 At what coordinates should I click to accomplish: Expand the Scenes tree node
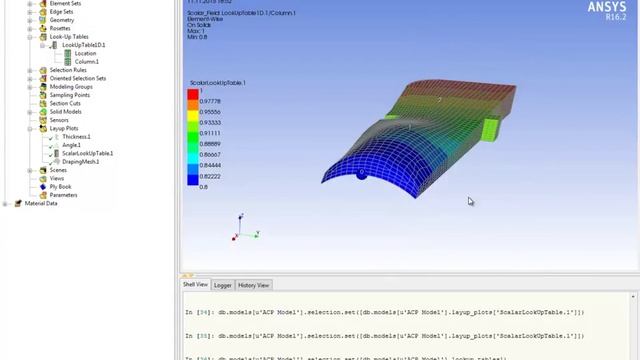[30, 170]
